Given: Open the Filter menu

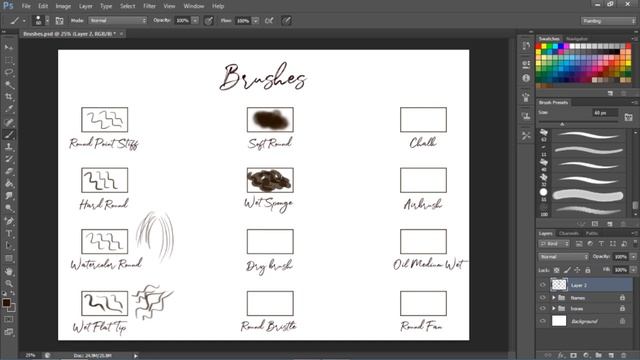Looking at the screenshot, I should pos(149,6).
